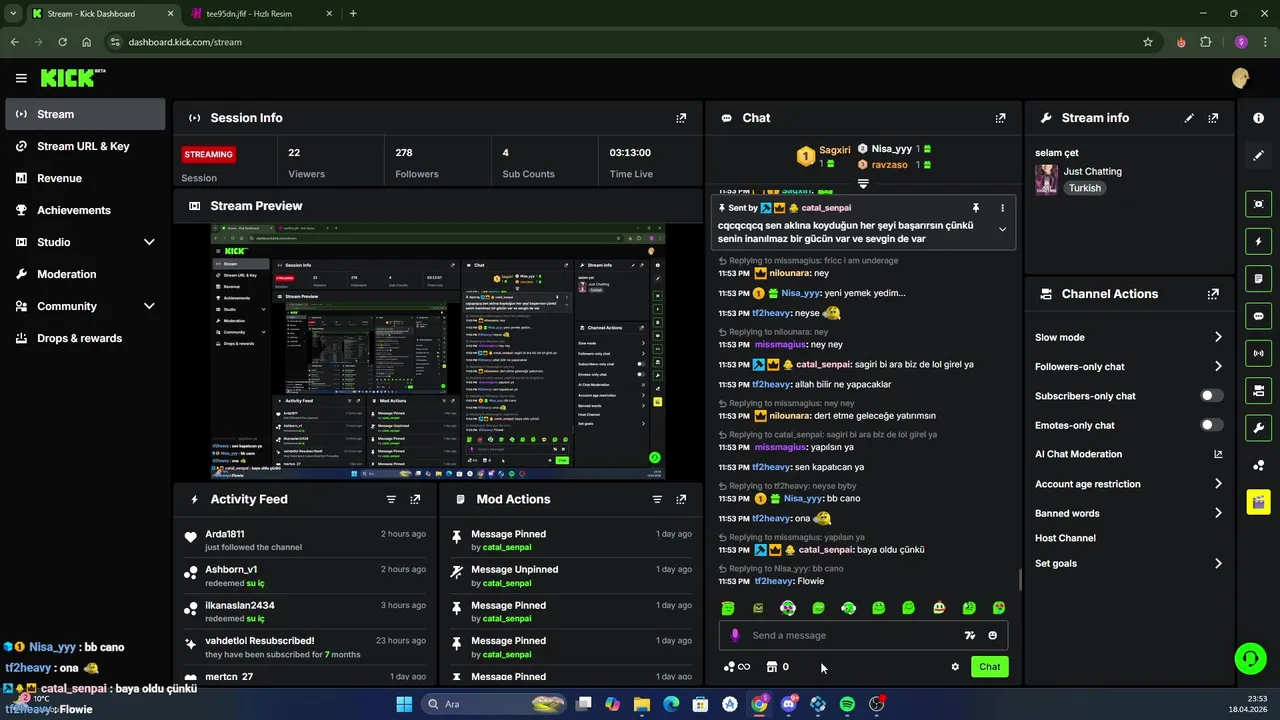Click the pencil icon in the right rail
1280x720 pixels.
tap(1258, 156)
